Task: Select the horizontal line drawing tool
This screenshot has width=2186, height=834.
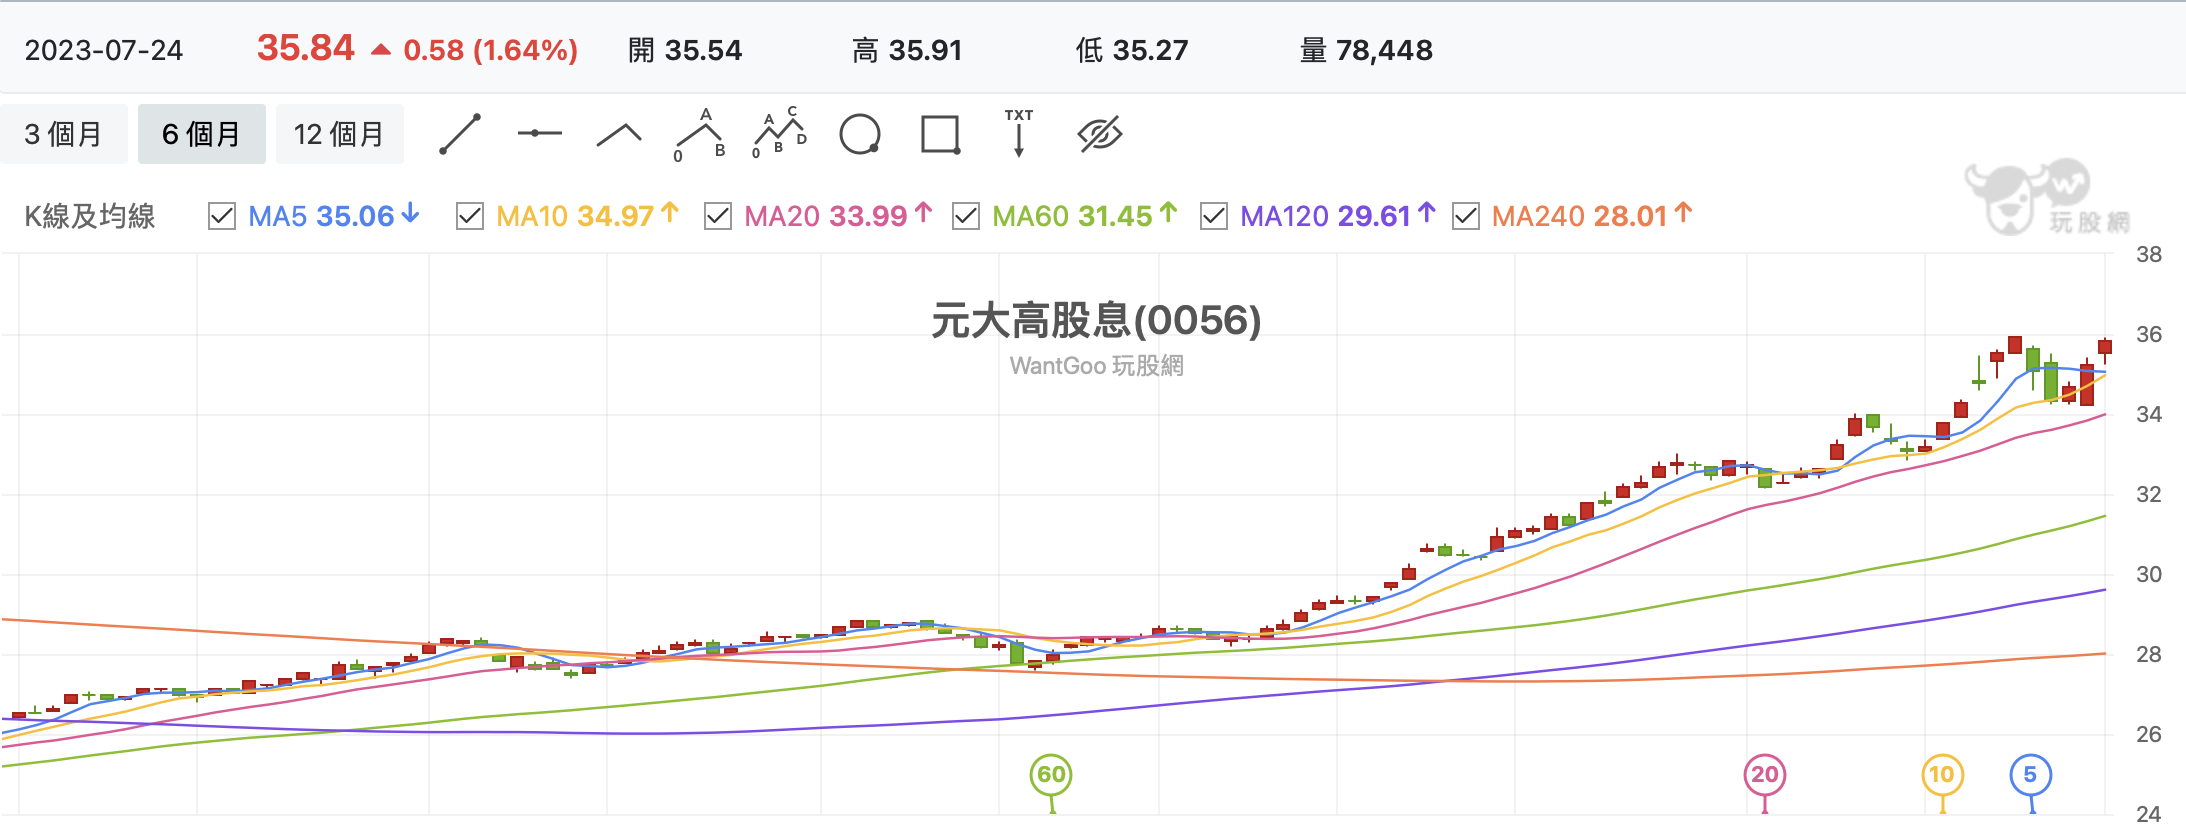Action: [x=540, y=133]
